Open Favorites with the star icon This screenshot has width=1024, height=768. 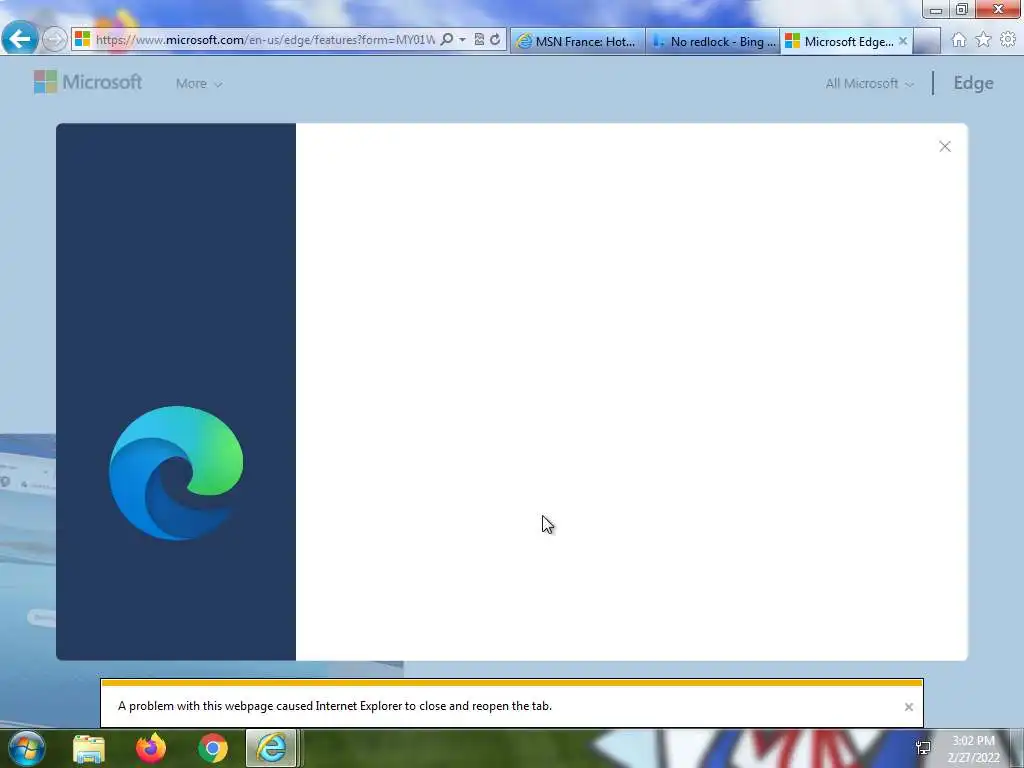coord(983,40)
